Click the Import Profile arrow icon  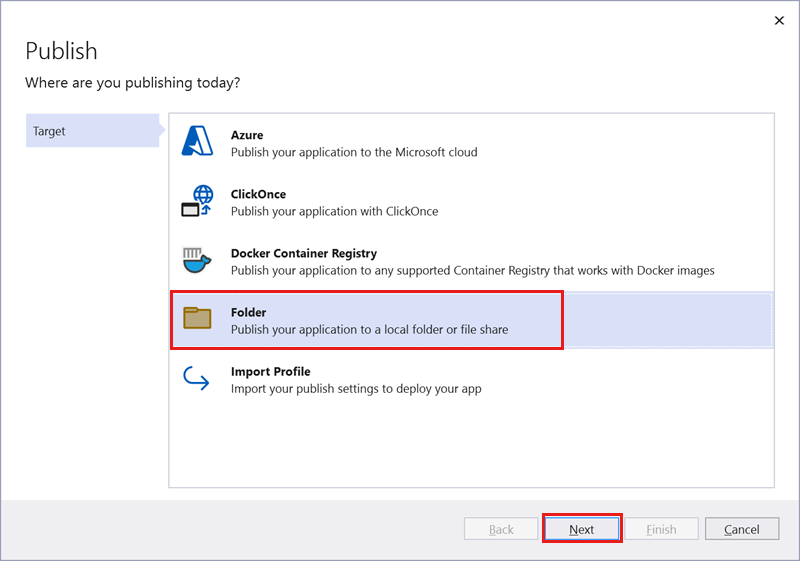pyautogui.click(x=197, y=379)
